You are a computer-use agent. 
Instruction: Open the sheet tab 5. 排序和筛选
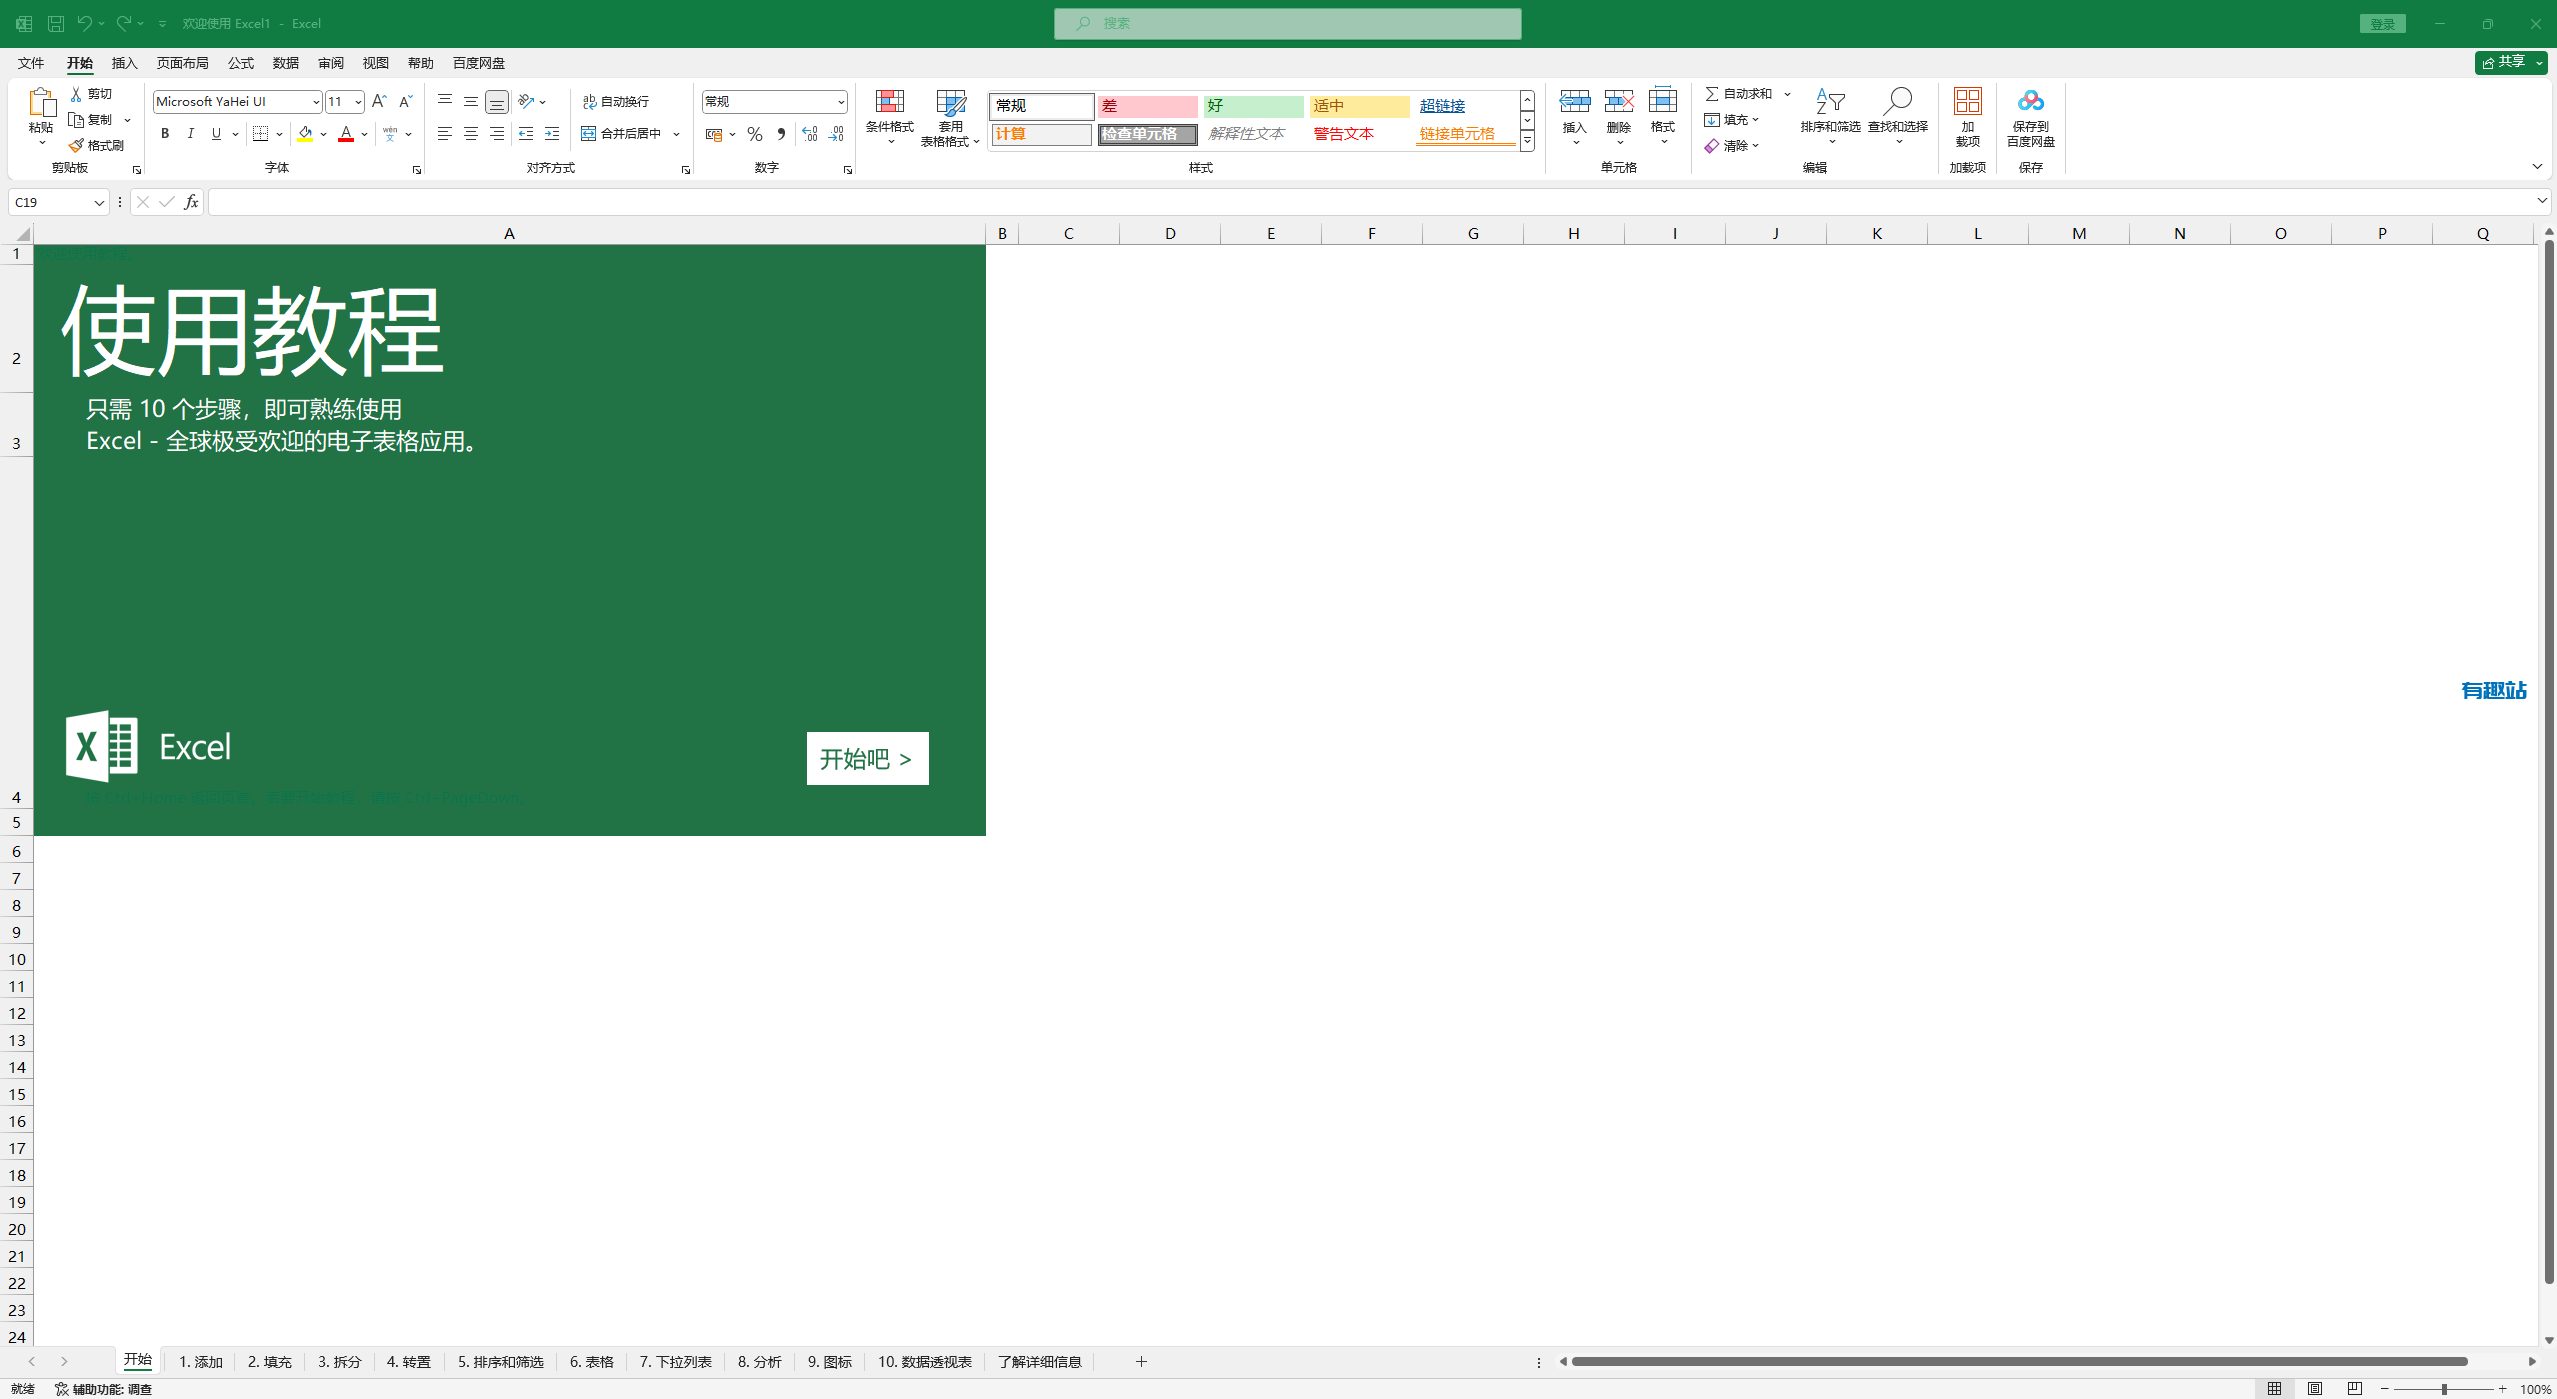tap(500, 1362)
